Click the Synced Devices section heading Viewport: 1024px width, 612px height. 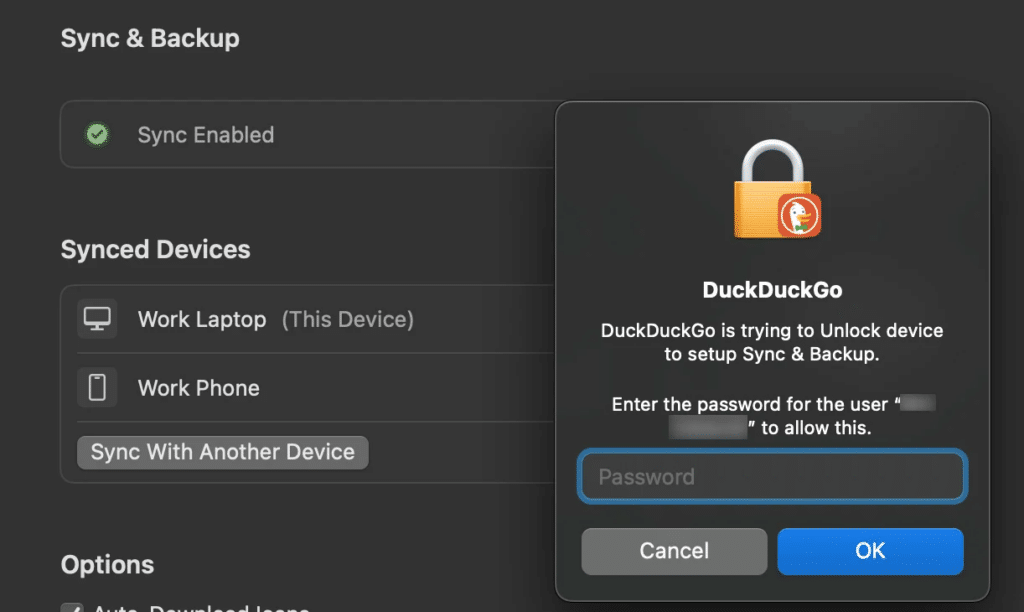tap(155, 250)
